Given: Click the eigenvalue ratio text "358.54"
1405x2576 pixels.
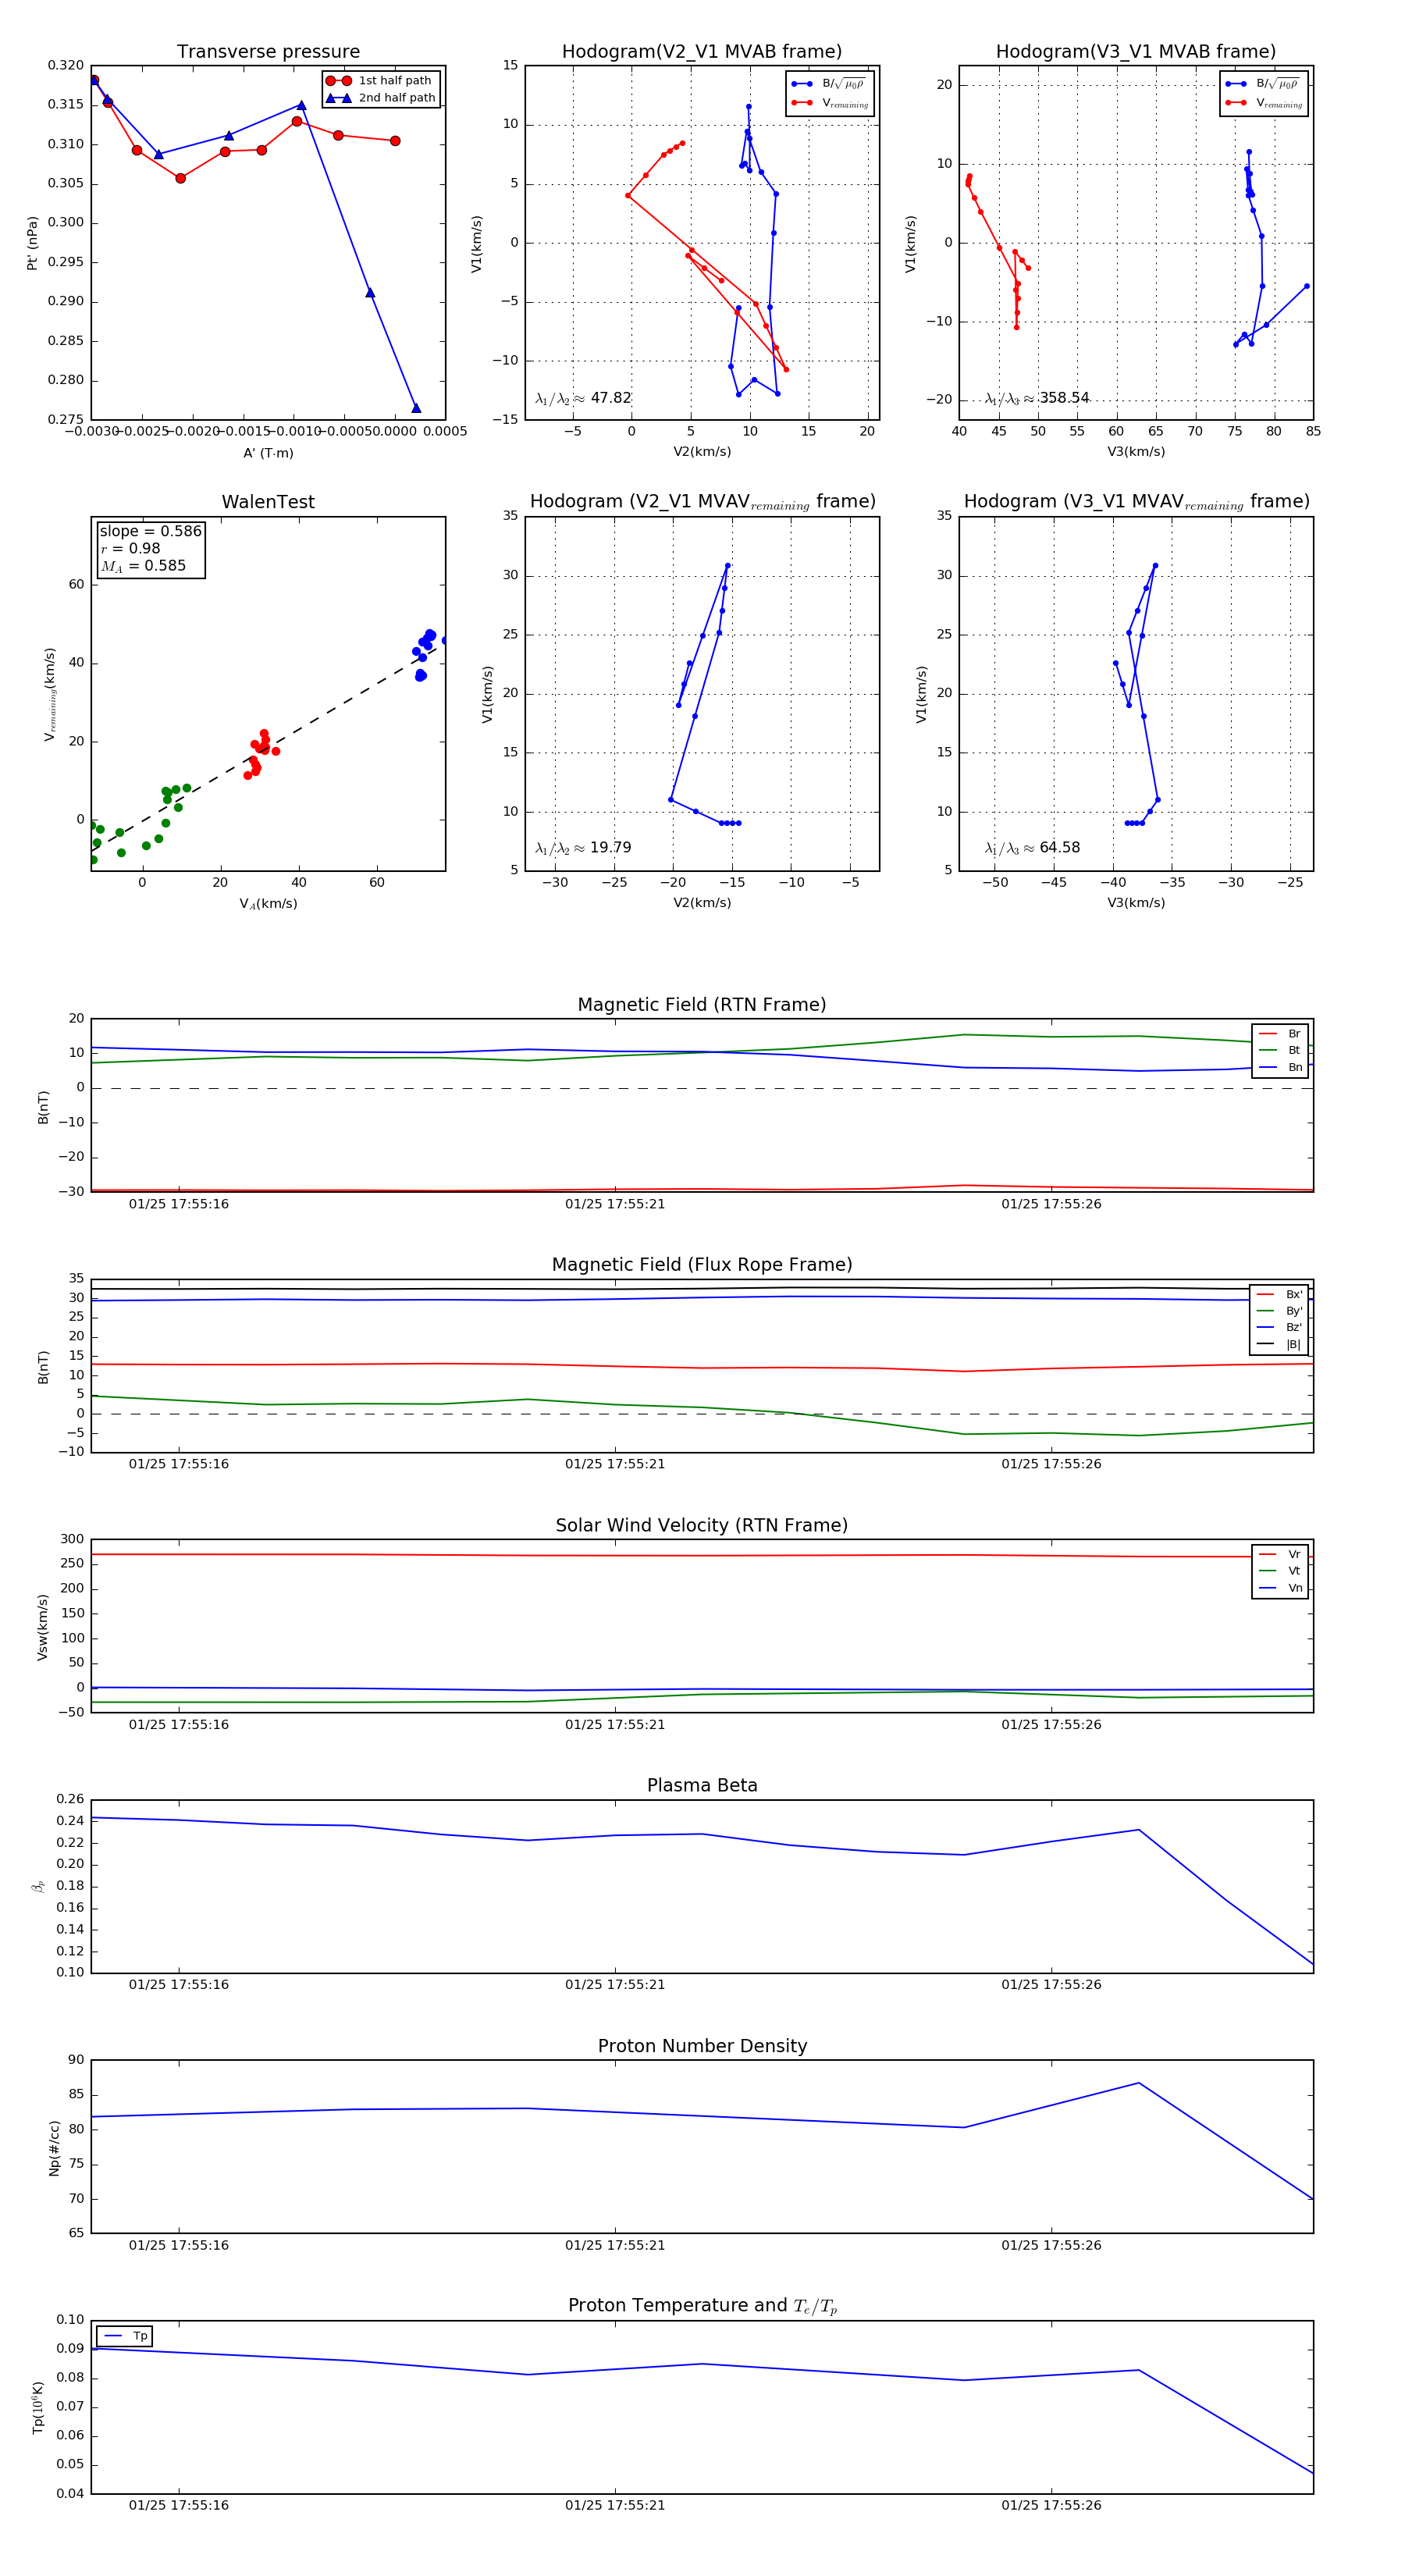Looking at the screenshot, I should tap(1064, 398).
